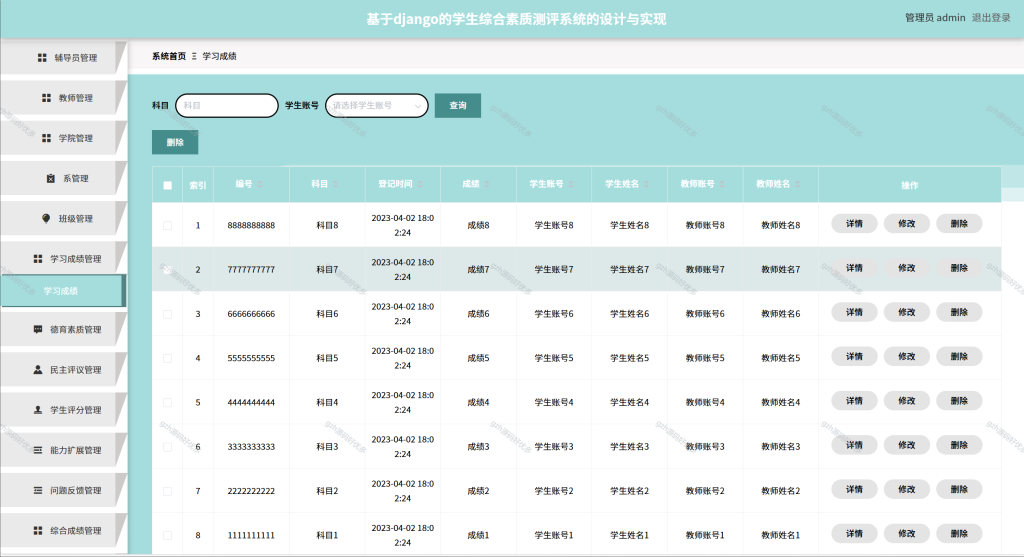Sort by 编号 column arrows
This screenshot has height=557, width=1024.
click(260, 185)
